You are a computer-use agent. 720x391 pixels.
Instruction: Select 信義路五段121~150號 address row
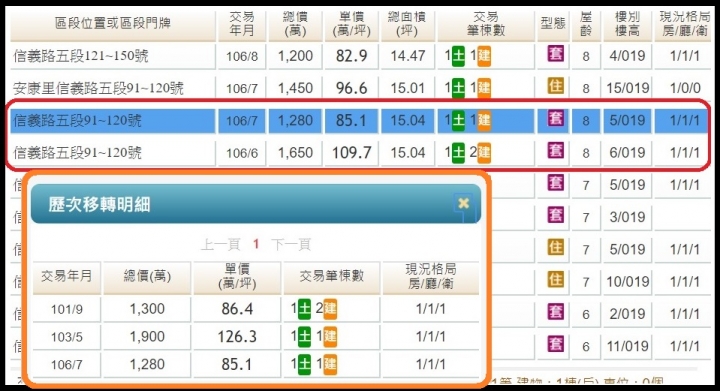click(x=112, y=56)
